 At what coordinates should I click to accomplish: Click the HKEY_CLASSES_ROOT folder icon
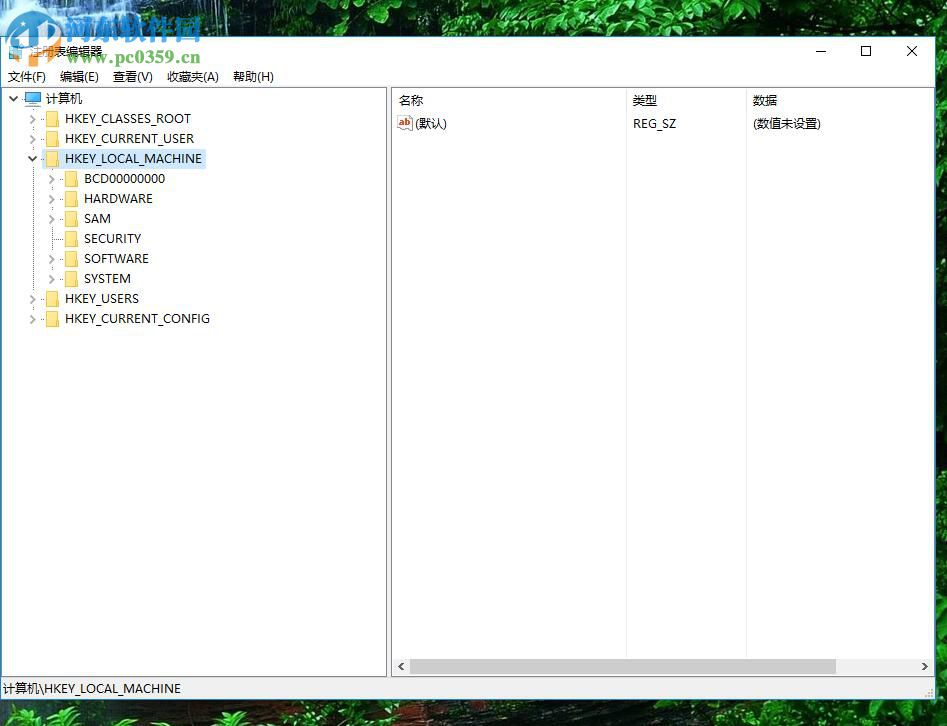point(53,119)
